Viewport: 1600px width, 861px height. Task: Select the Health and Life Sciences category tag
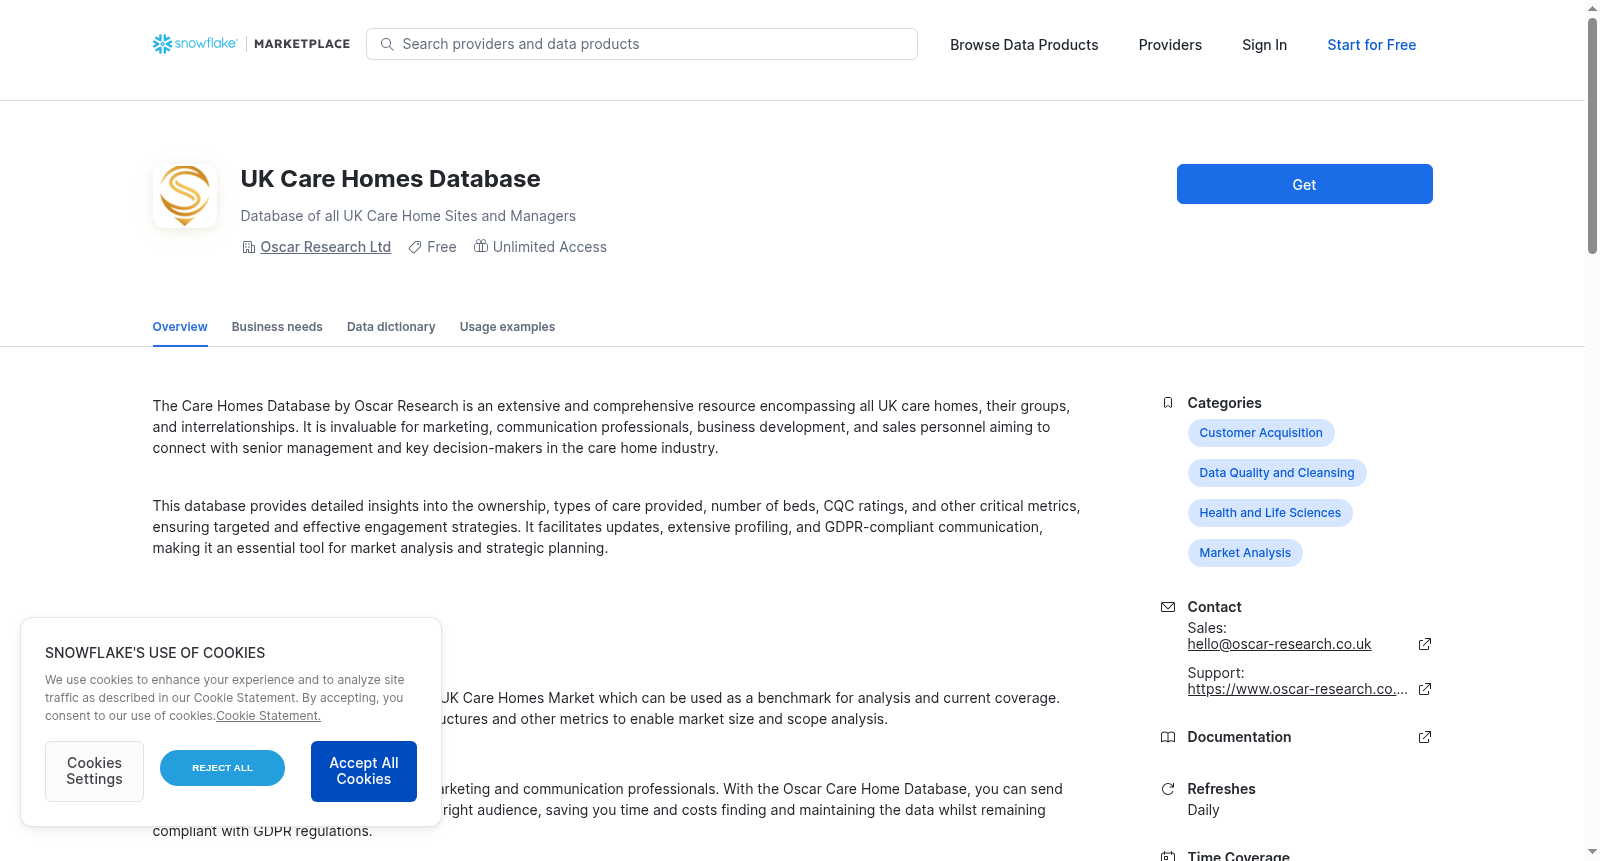tap(1270, 513)
